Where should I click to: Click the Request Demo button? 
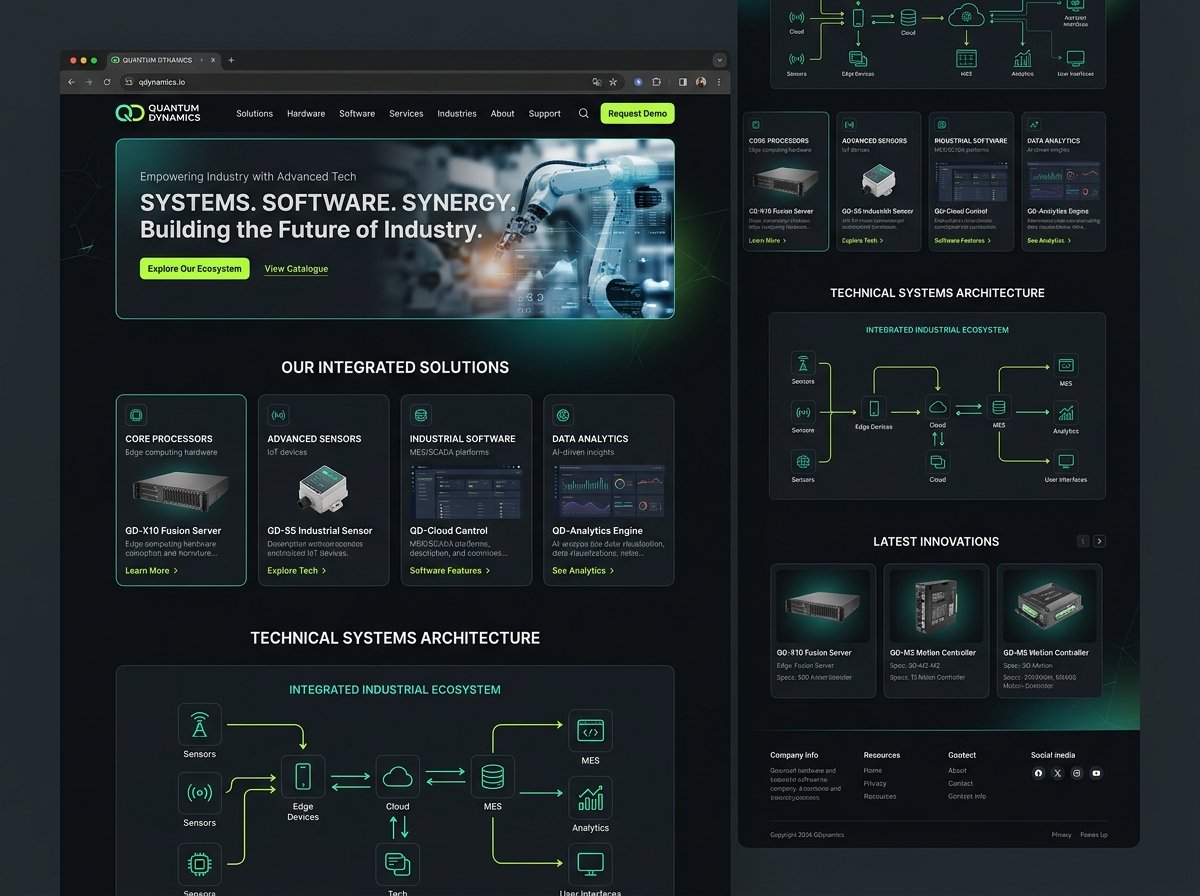click(x=637, y=113)
